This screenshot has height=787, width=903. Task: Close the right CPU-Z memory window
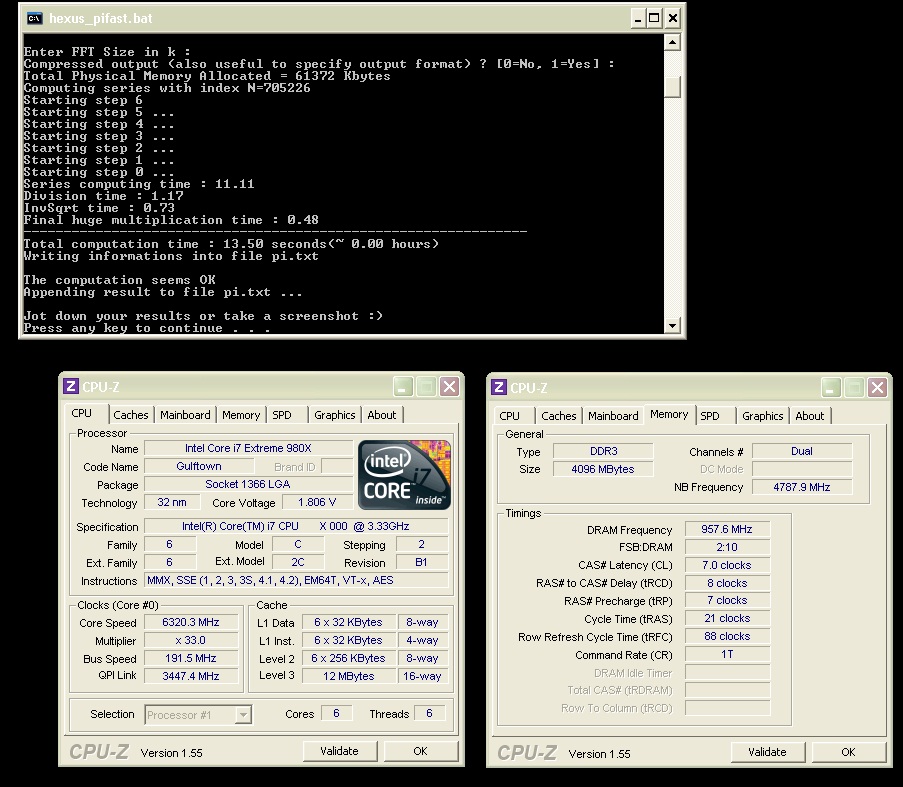(x=878, y=388)
